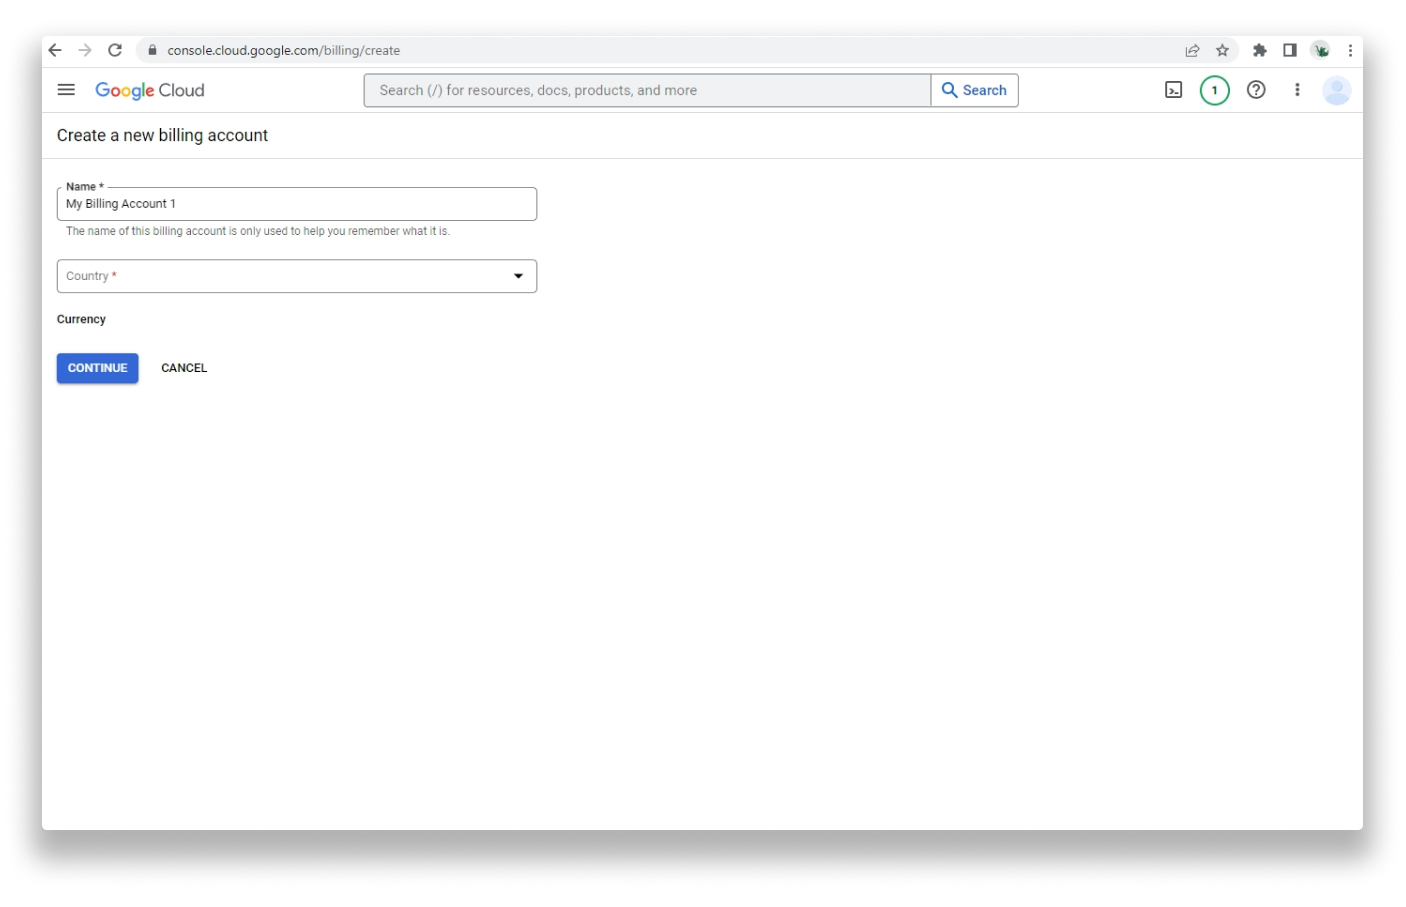
Task: Open the Chrome profile avatar
Action: 1321,50
